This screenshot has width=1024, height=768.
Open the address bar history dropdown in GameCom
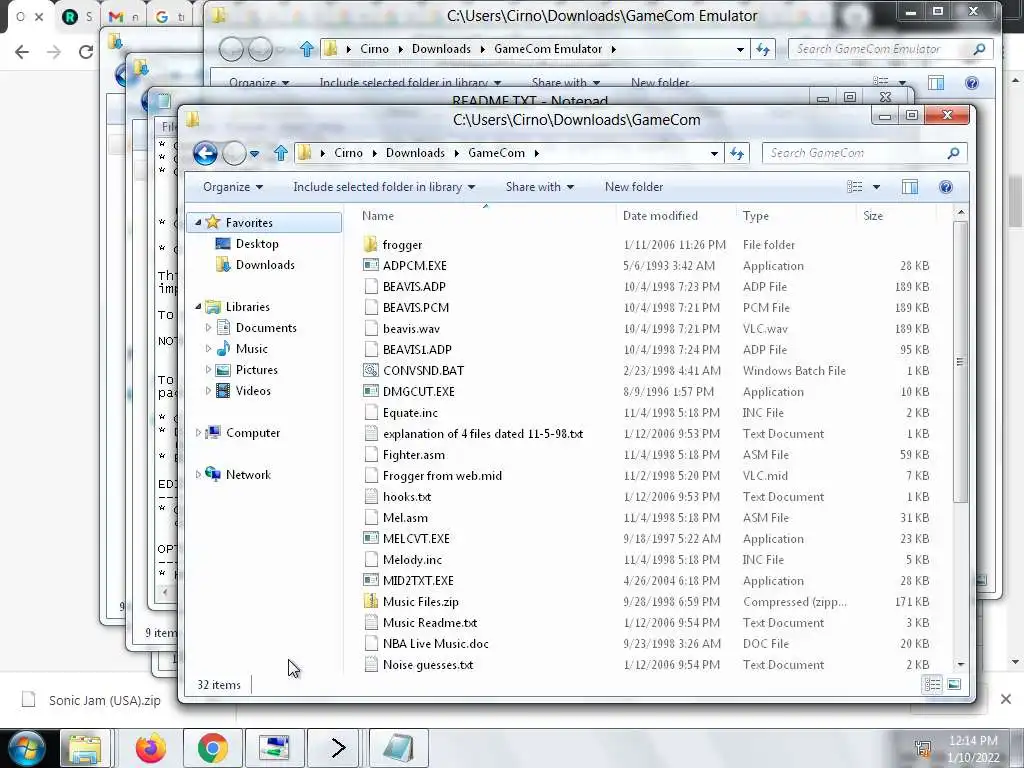click(714, 153)
